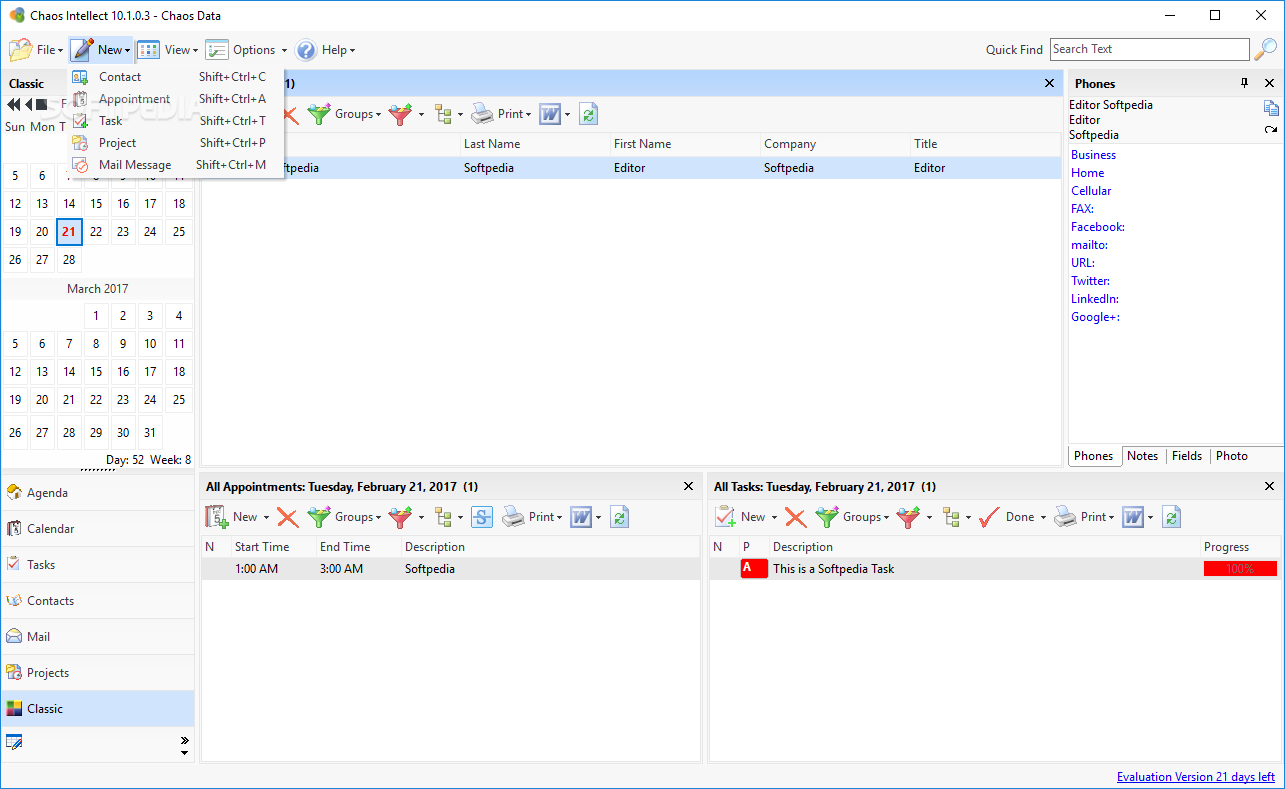Create a new task from the tasks toolbar
The width and height of the screenshot is (1285, 789).
point(740,517)
